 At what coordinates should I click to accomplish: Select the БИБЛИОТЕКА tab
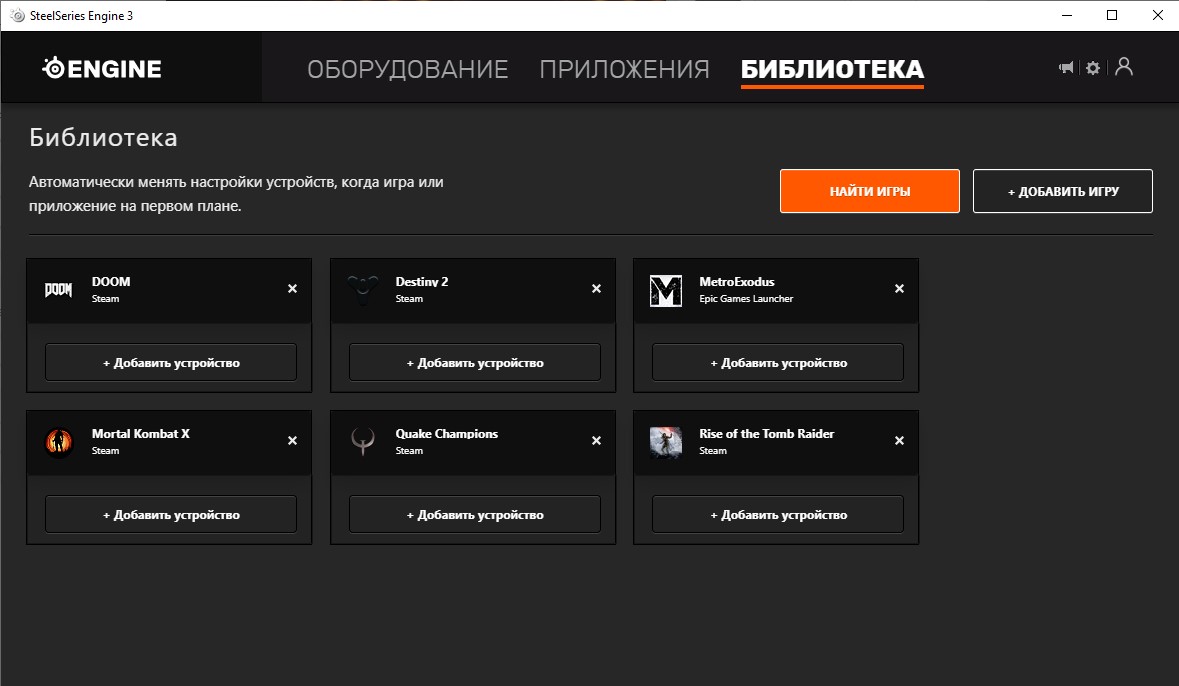click(832, 69)
